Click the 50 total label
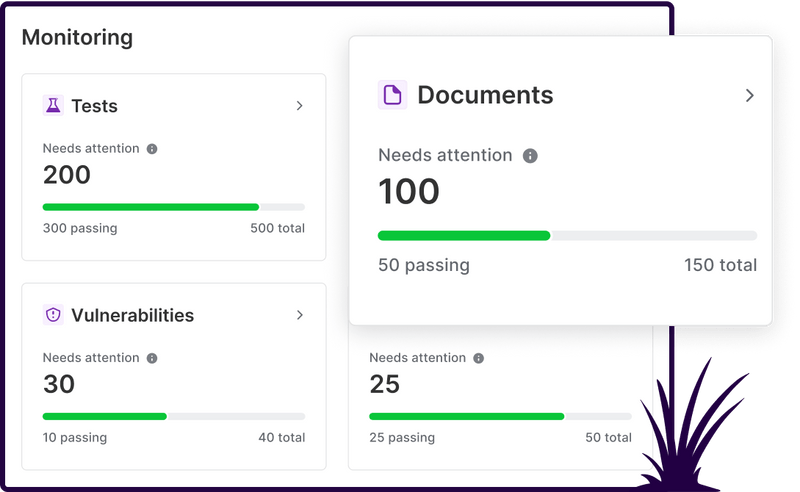The width and height of the screenshot is (800, 492). [x=608, y=437]
